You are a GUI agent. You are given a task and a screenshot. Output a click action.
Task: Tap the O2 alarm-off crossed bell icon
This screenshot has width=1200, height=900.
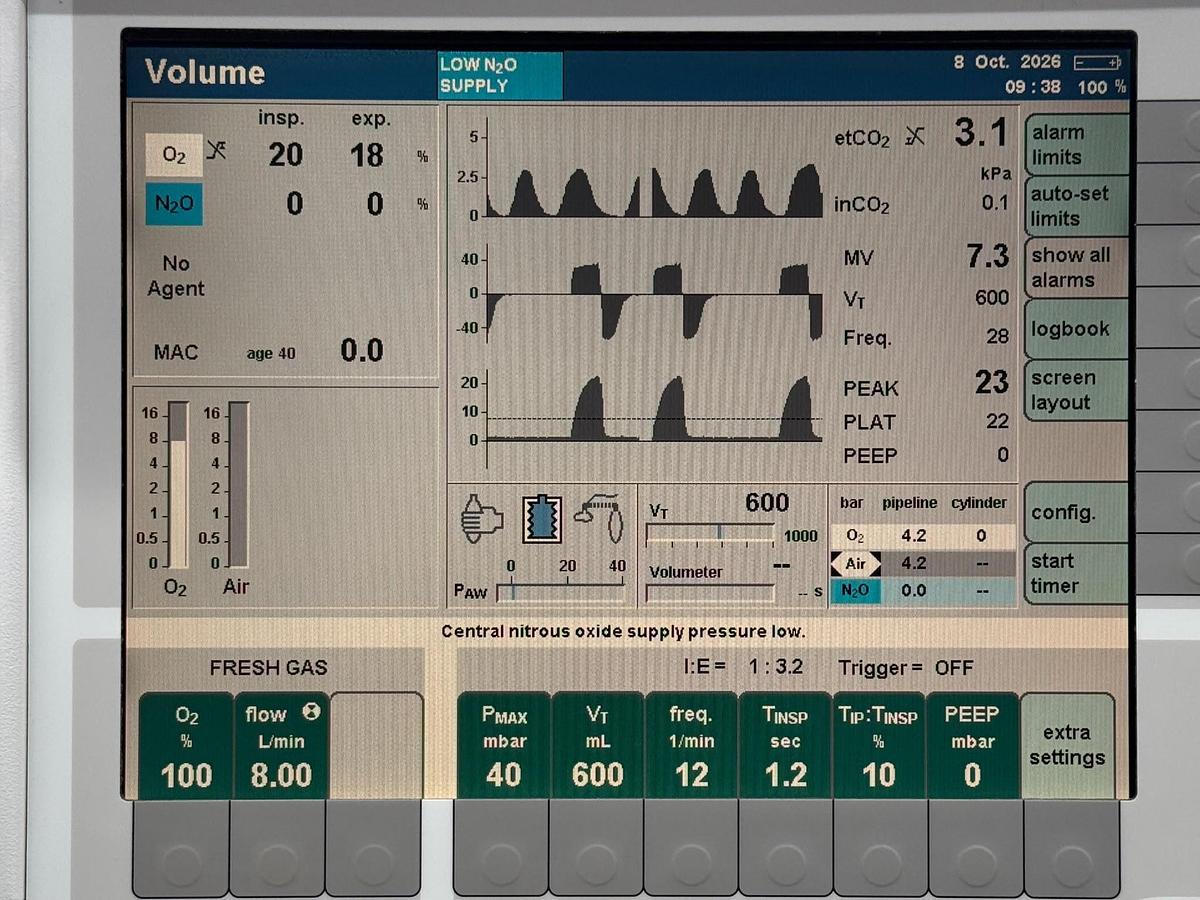(x=216, y=150)
